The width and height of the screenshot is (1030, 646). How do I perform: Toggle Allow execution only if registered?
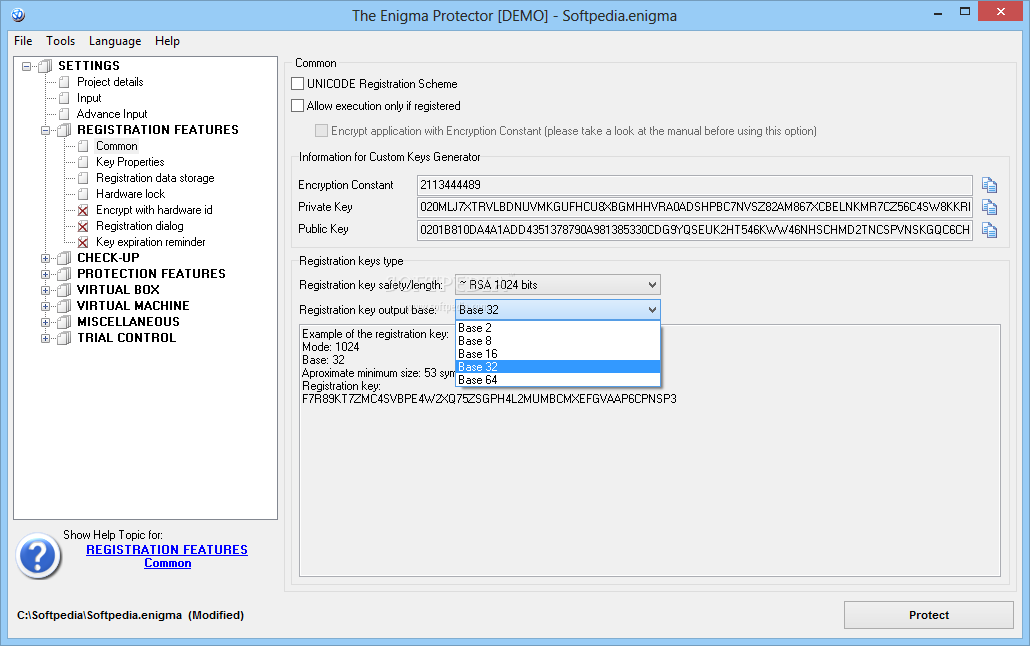coord(298,105)
